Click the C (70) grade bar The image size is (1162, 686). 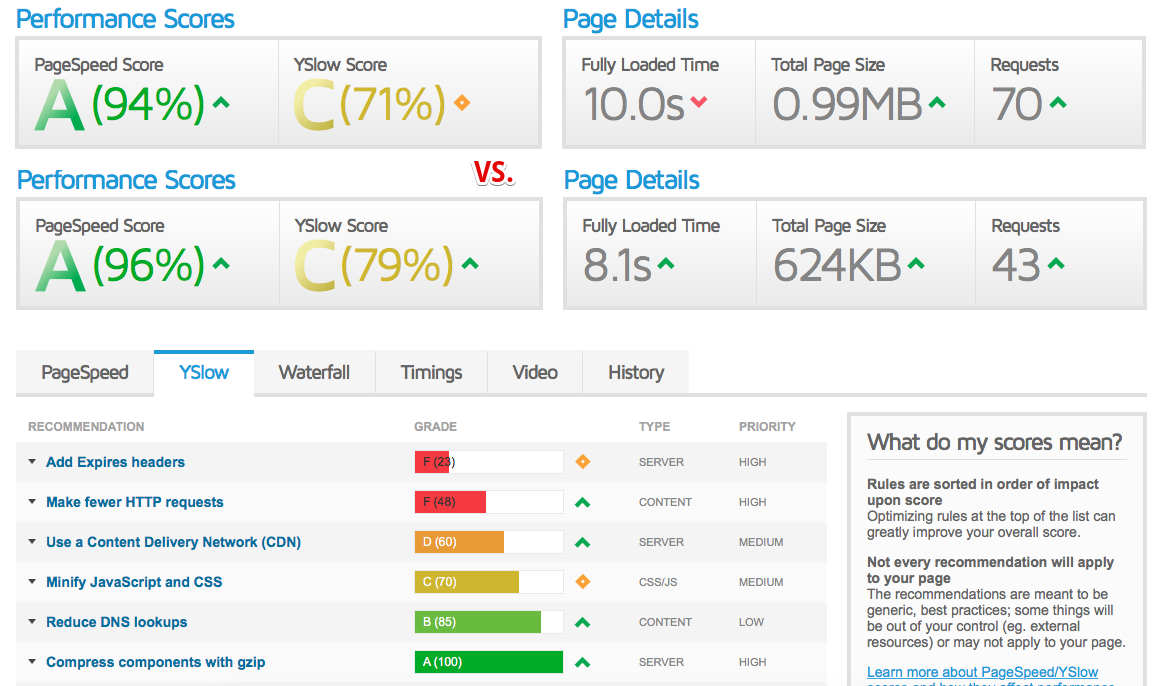(489, 582)
